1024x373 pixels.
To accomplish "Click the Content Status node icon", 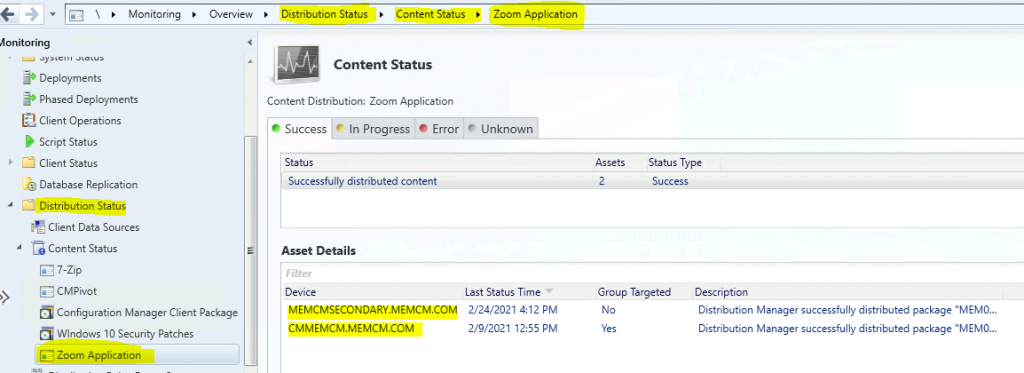I will pyautogui.click(x=38, y=249).
